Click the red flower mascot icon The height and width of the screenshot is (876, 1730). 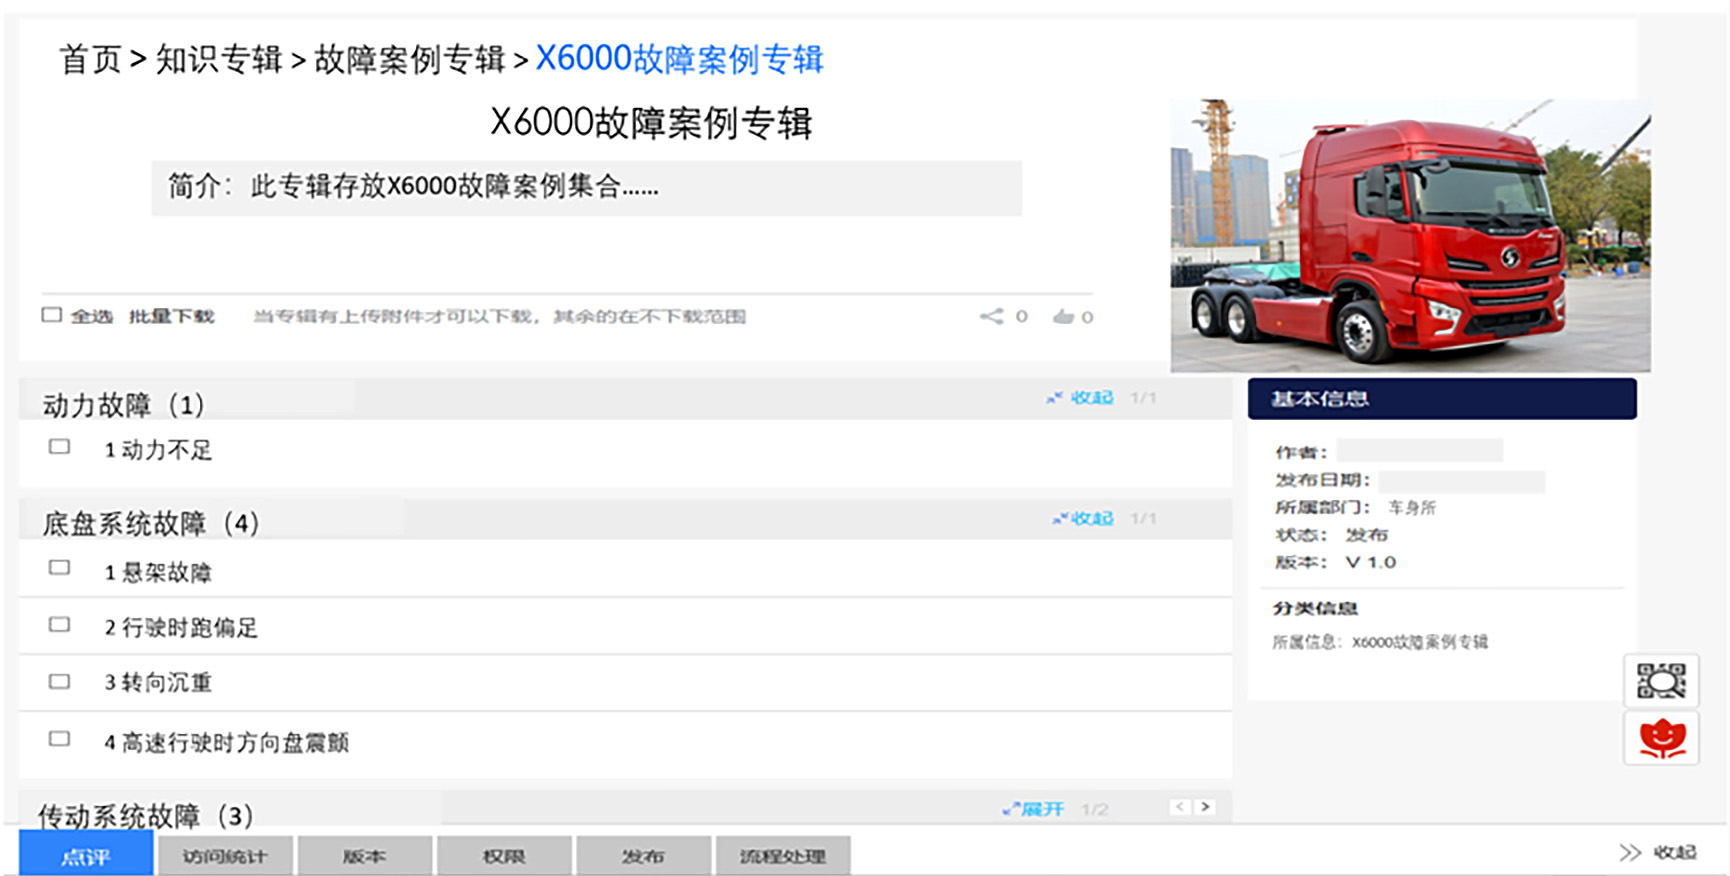pyautogui.click(x=1661, y=739)
